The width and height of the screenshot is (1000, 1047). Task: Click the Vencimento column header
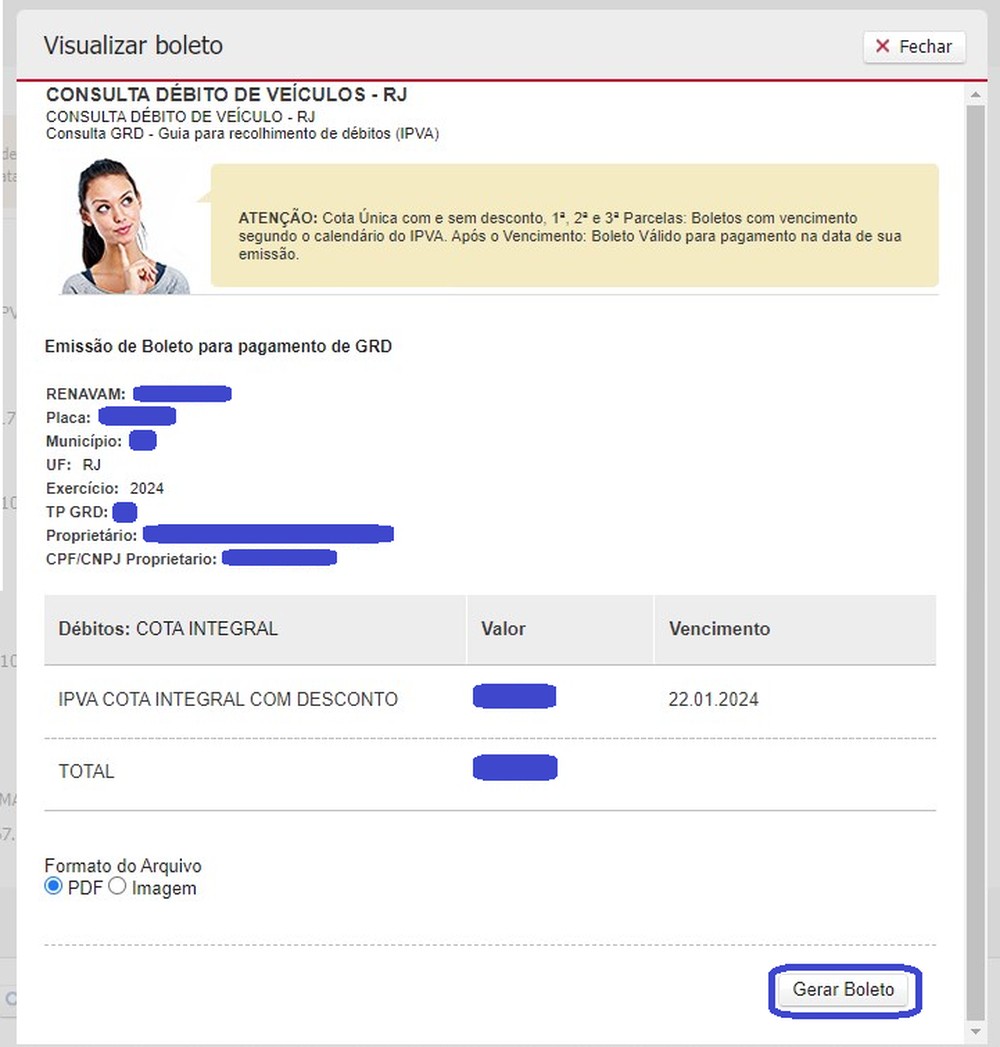point(719,629)
